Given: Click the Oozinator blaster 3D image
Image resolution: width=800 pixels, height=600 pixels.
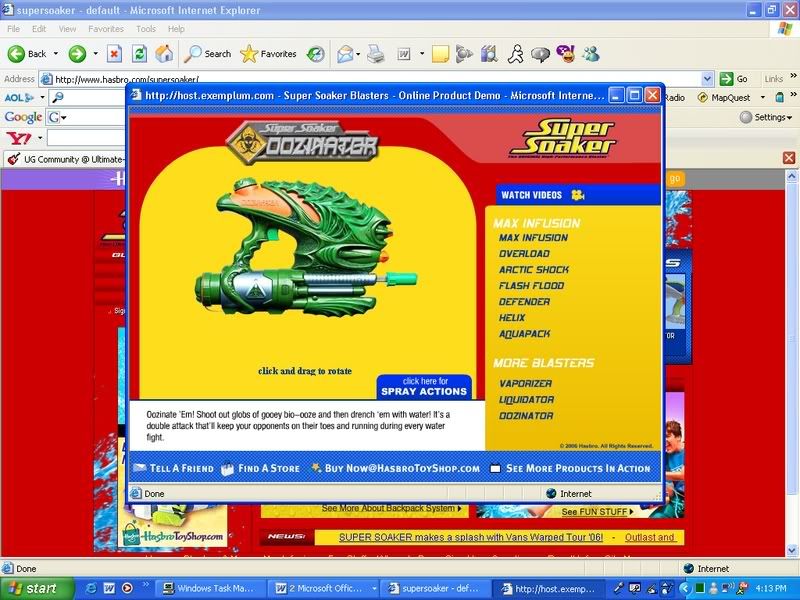Looking at the screenshot, I should click(306, 246).
